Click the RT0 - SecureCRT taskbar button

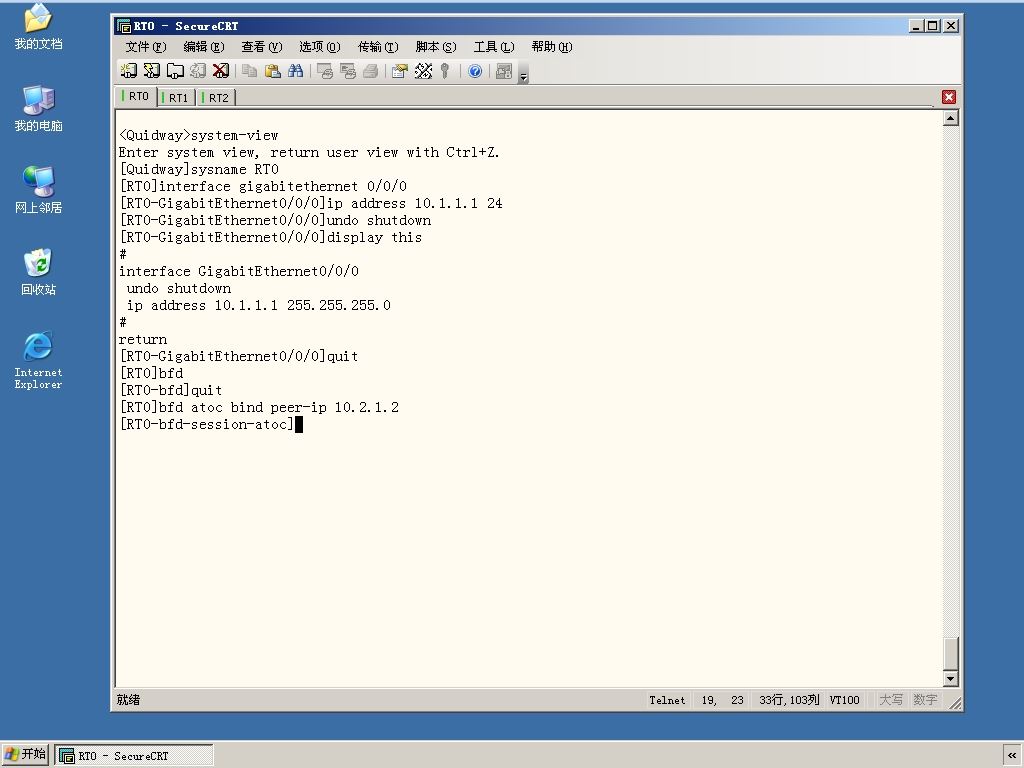coord(133,756)
